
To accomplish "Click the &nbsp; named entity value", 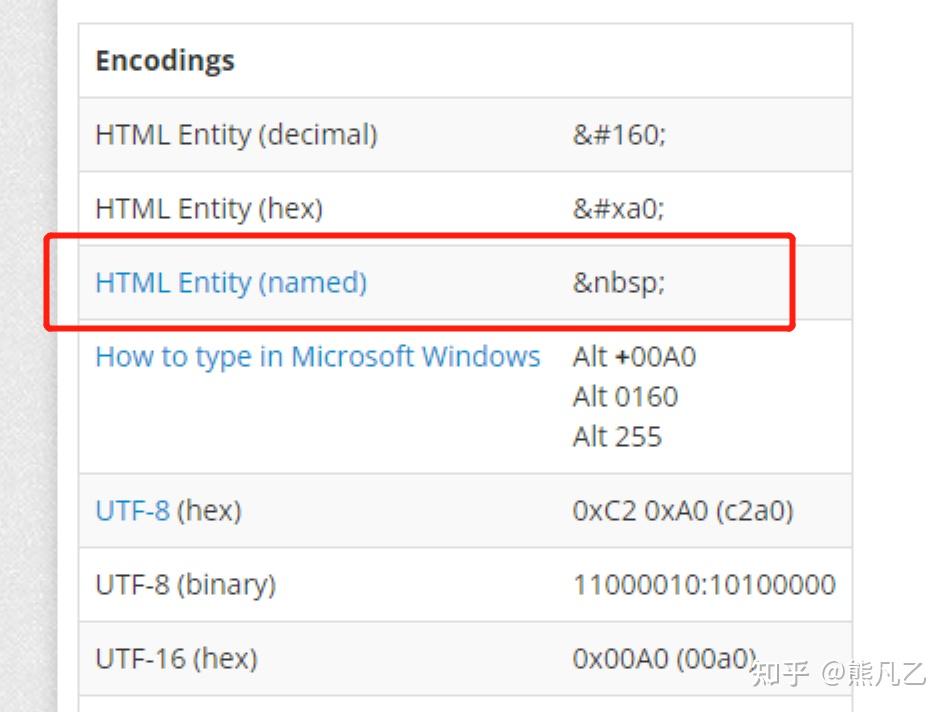I will tap(618, 283).
